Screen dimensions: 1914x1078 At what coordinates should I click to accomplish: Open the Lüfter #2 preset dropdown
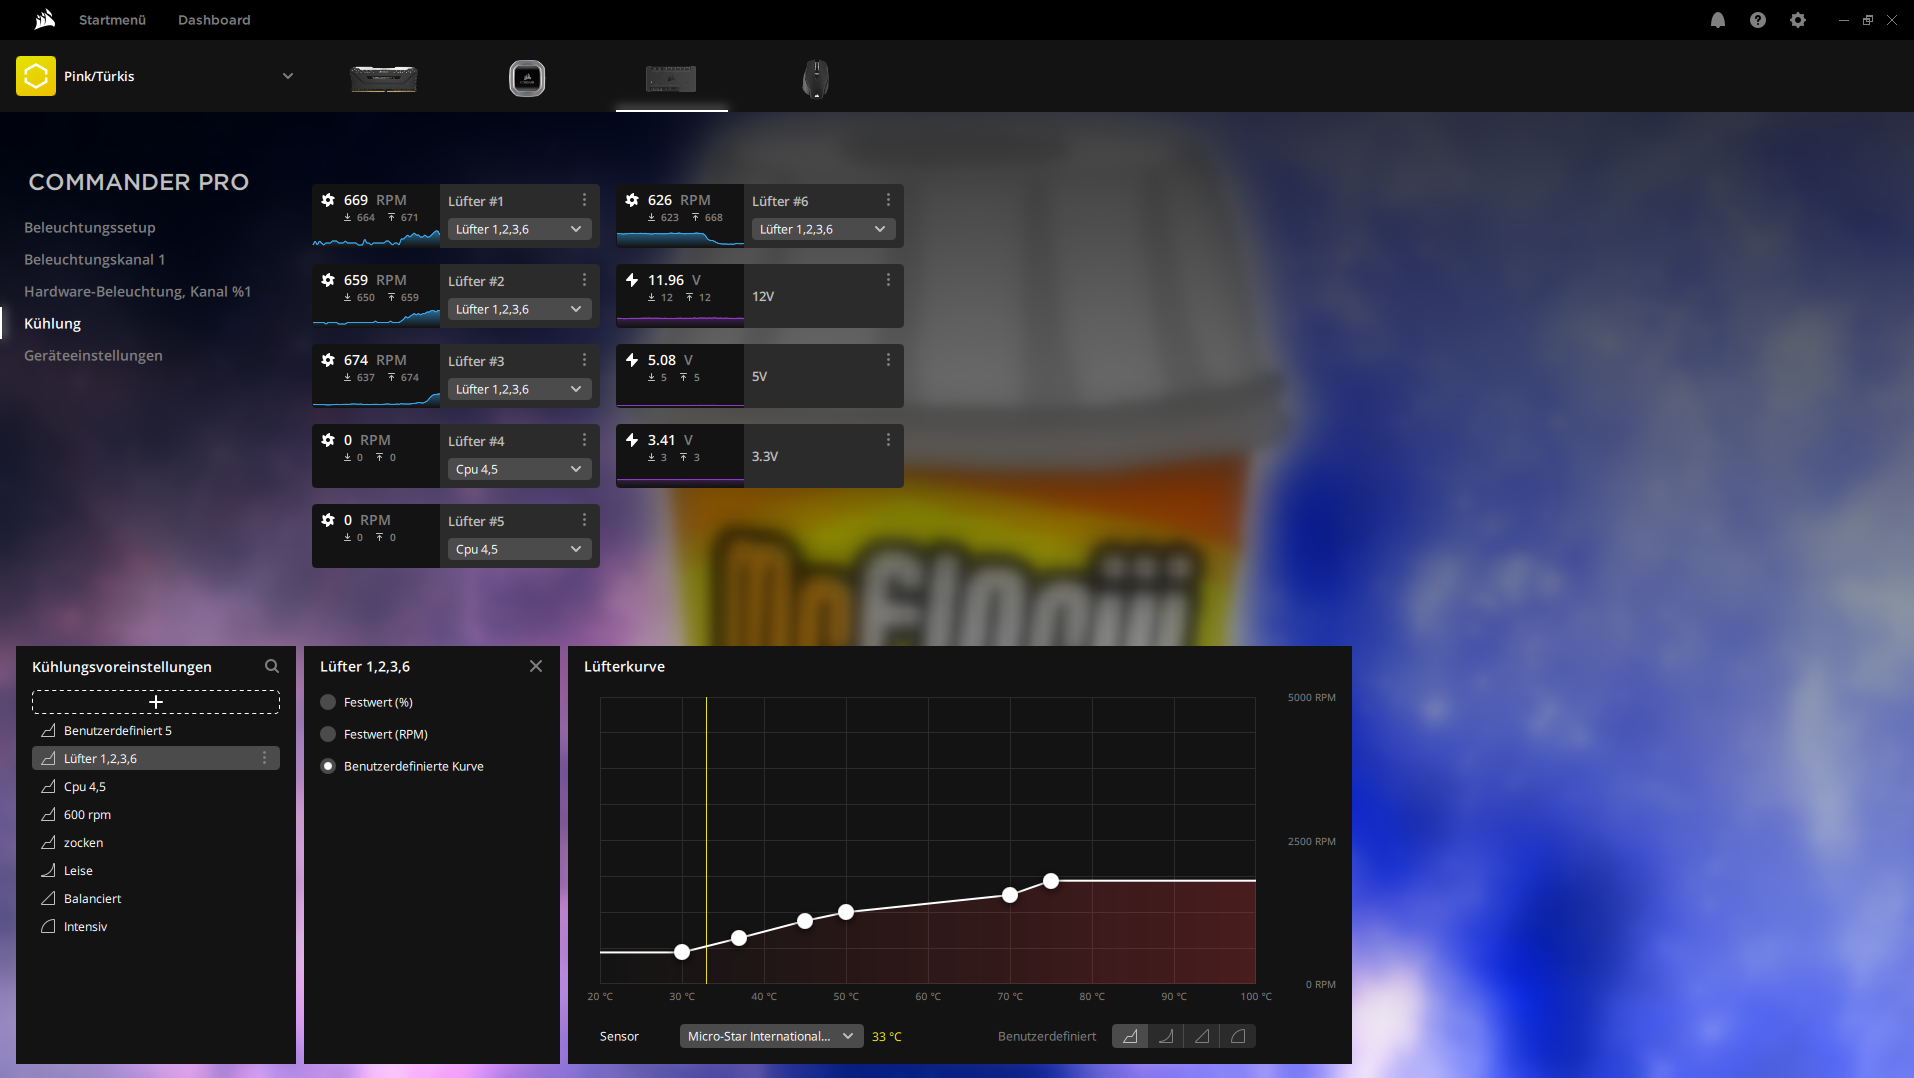520,309
